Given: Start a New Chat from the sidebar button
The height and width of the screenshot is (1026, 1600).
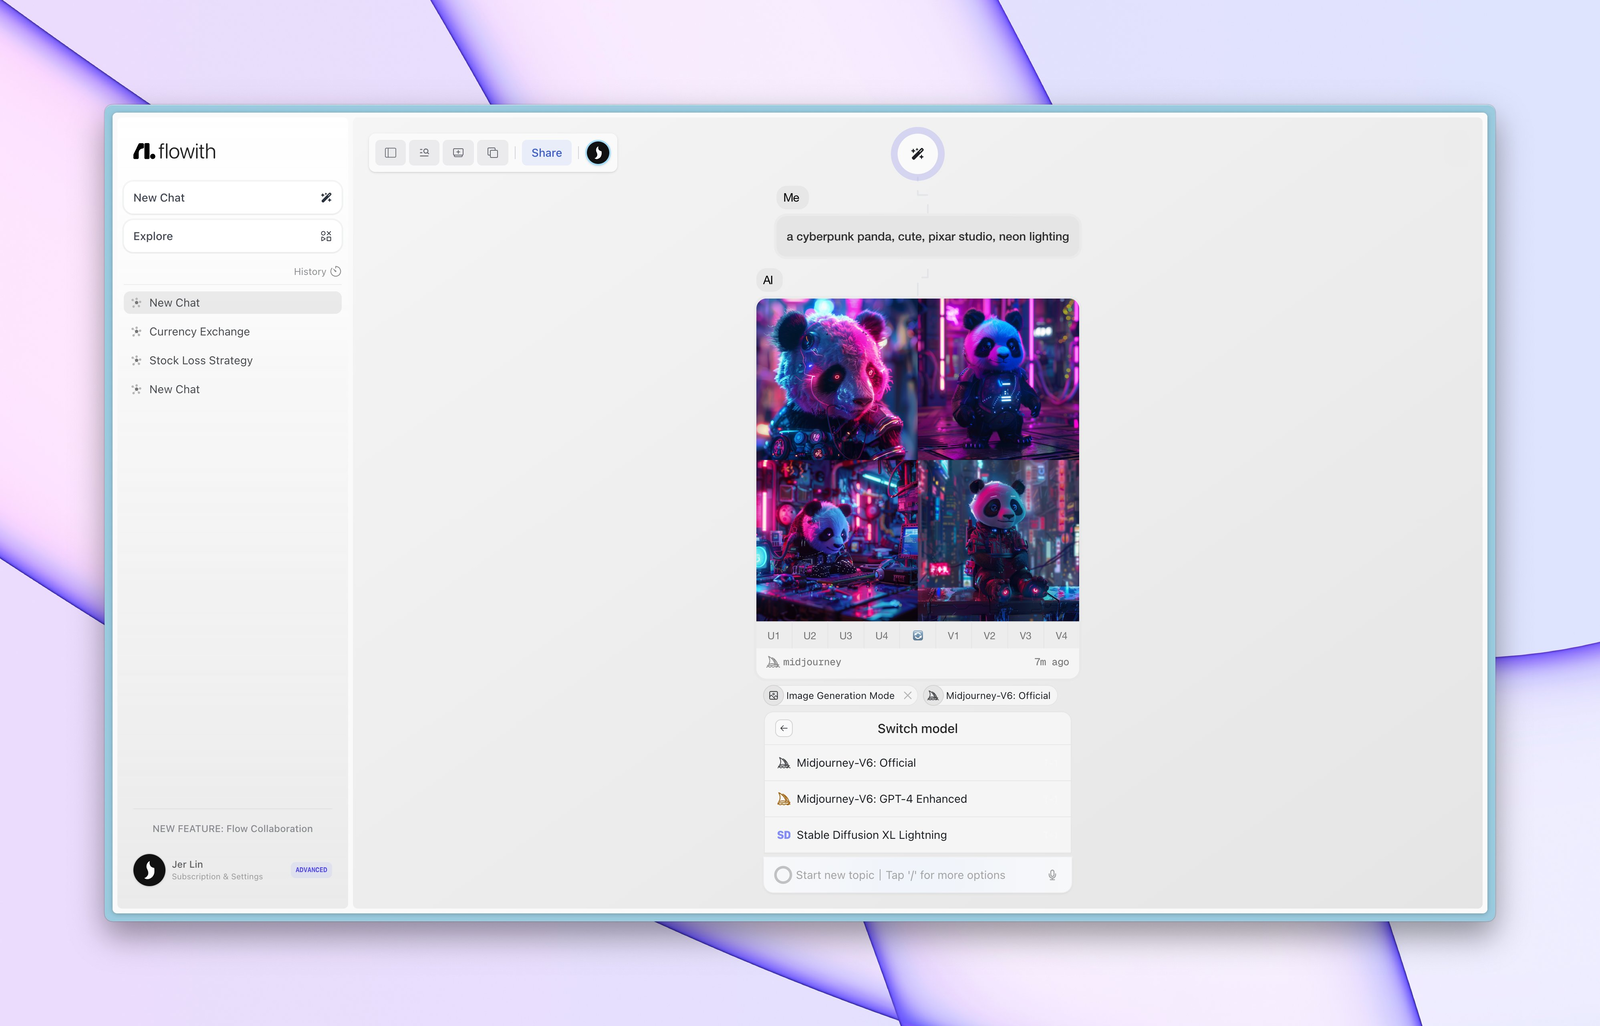Looking at the screenshot, I should pos(232,198).
